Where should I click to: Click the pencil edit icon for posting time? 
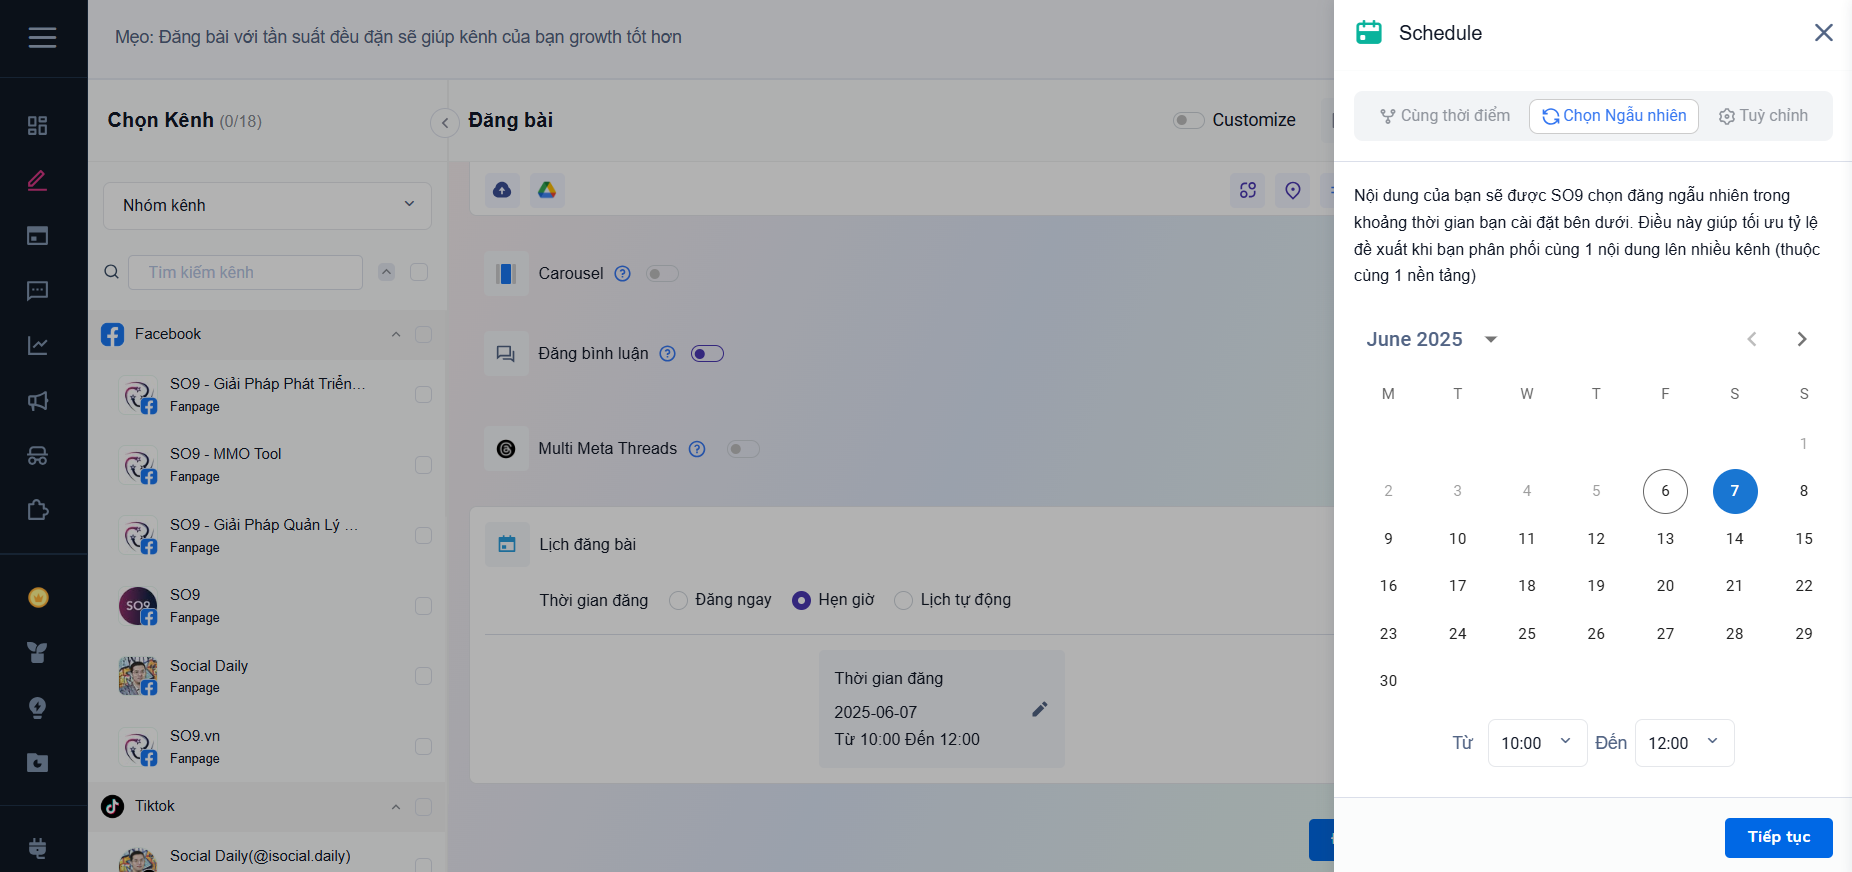(x=1040, y=709)
